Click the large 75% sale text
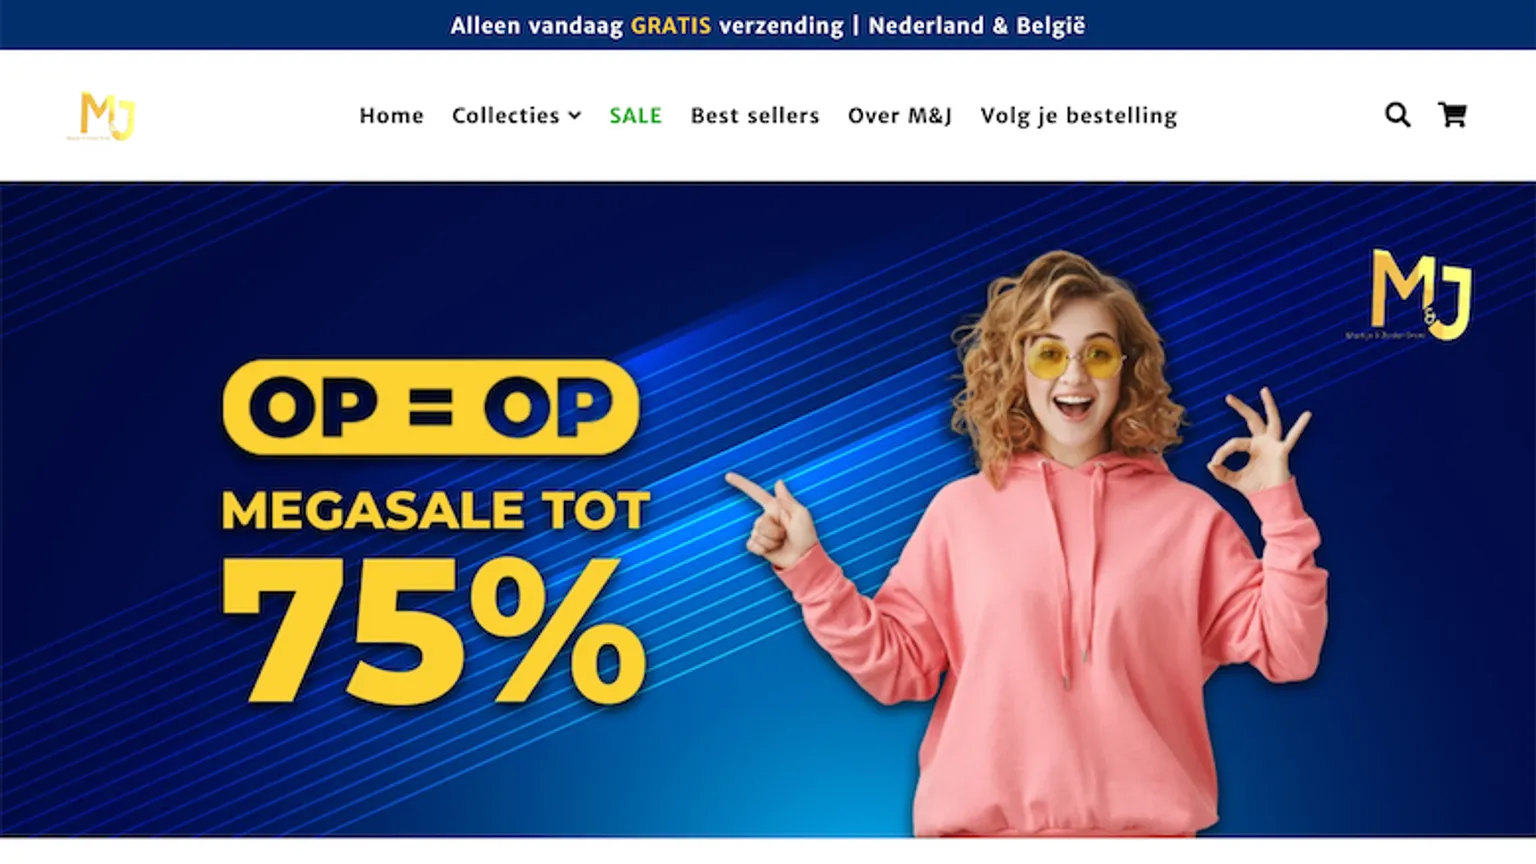Viewport: 1536px width, 864px height. 434,630
